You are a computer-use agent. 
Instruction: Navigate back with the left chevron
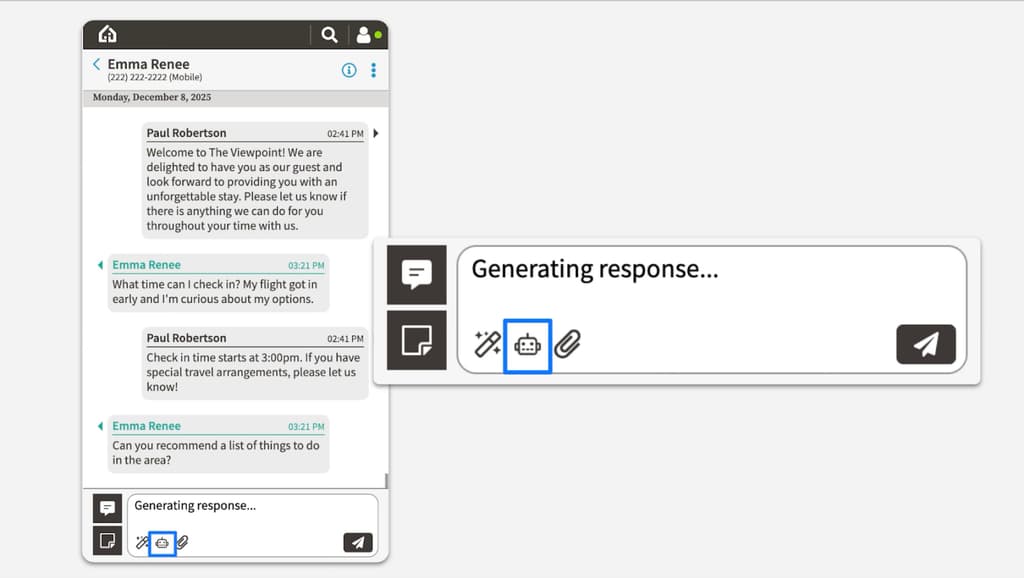[96, 63]
